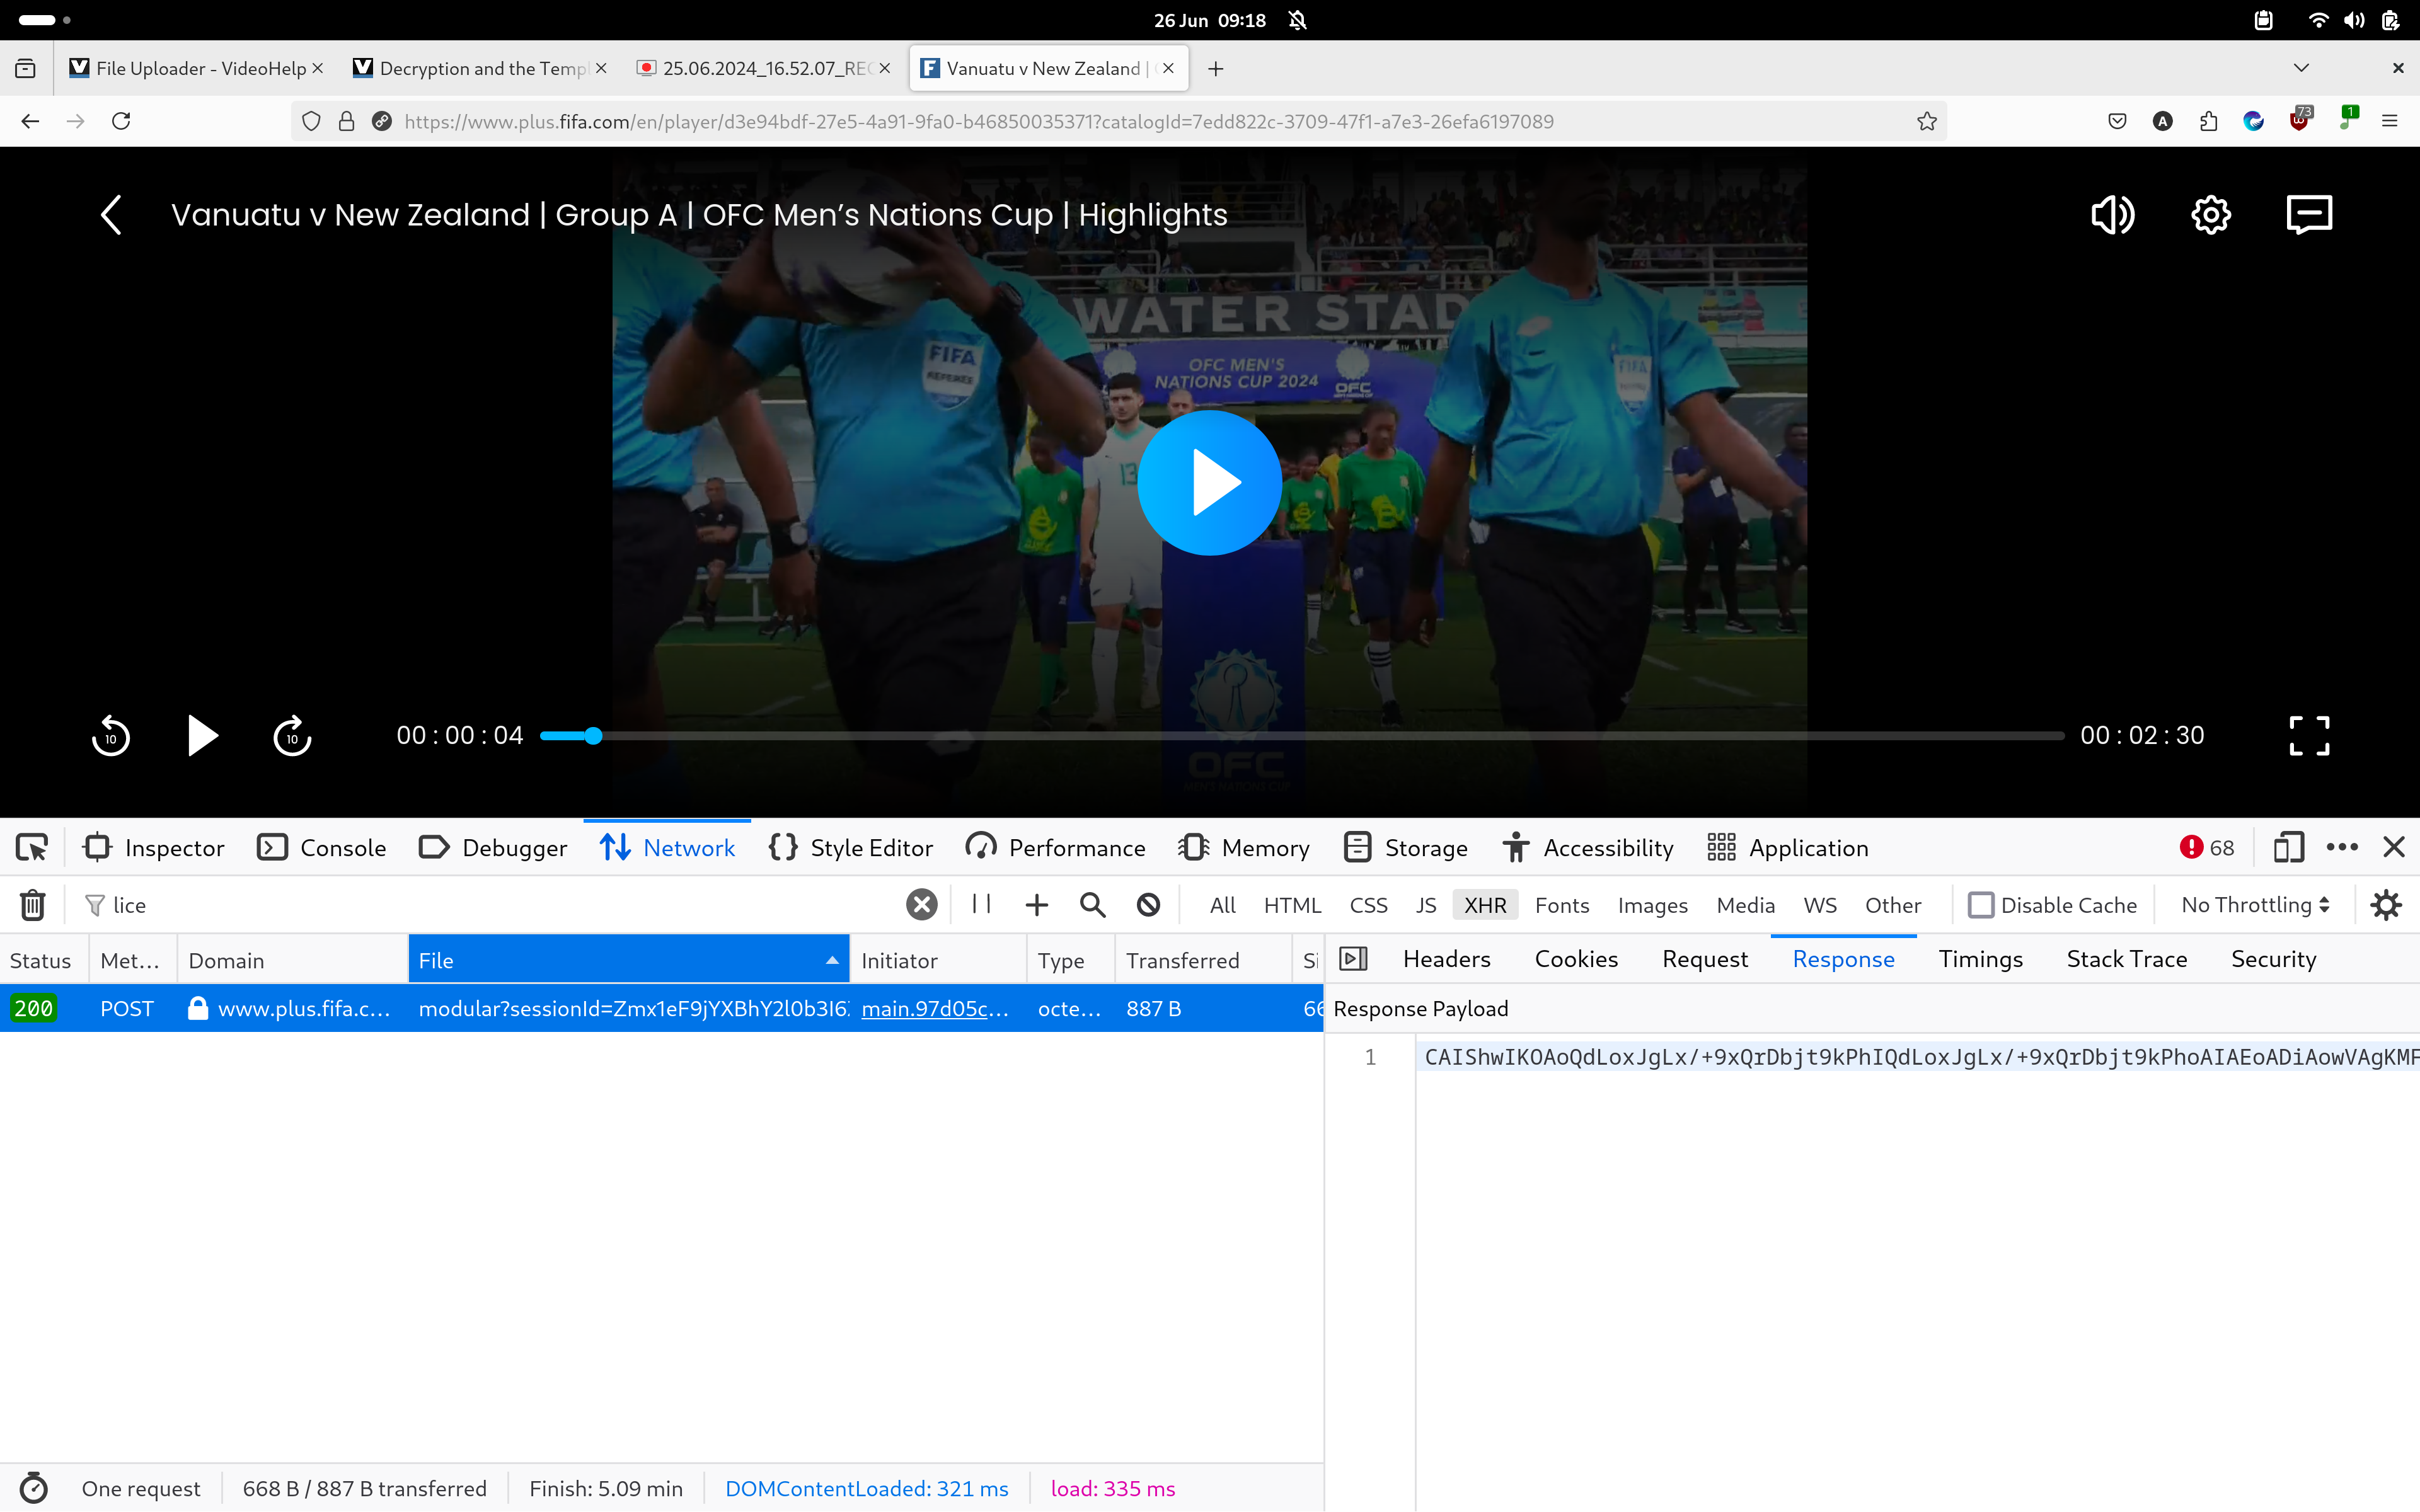This screenshot has width=2420, height=1512.
Task: Switch to the Headers tab
Action: point(1446,959)
